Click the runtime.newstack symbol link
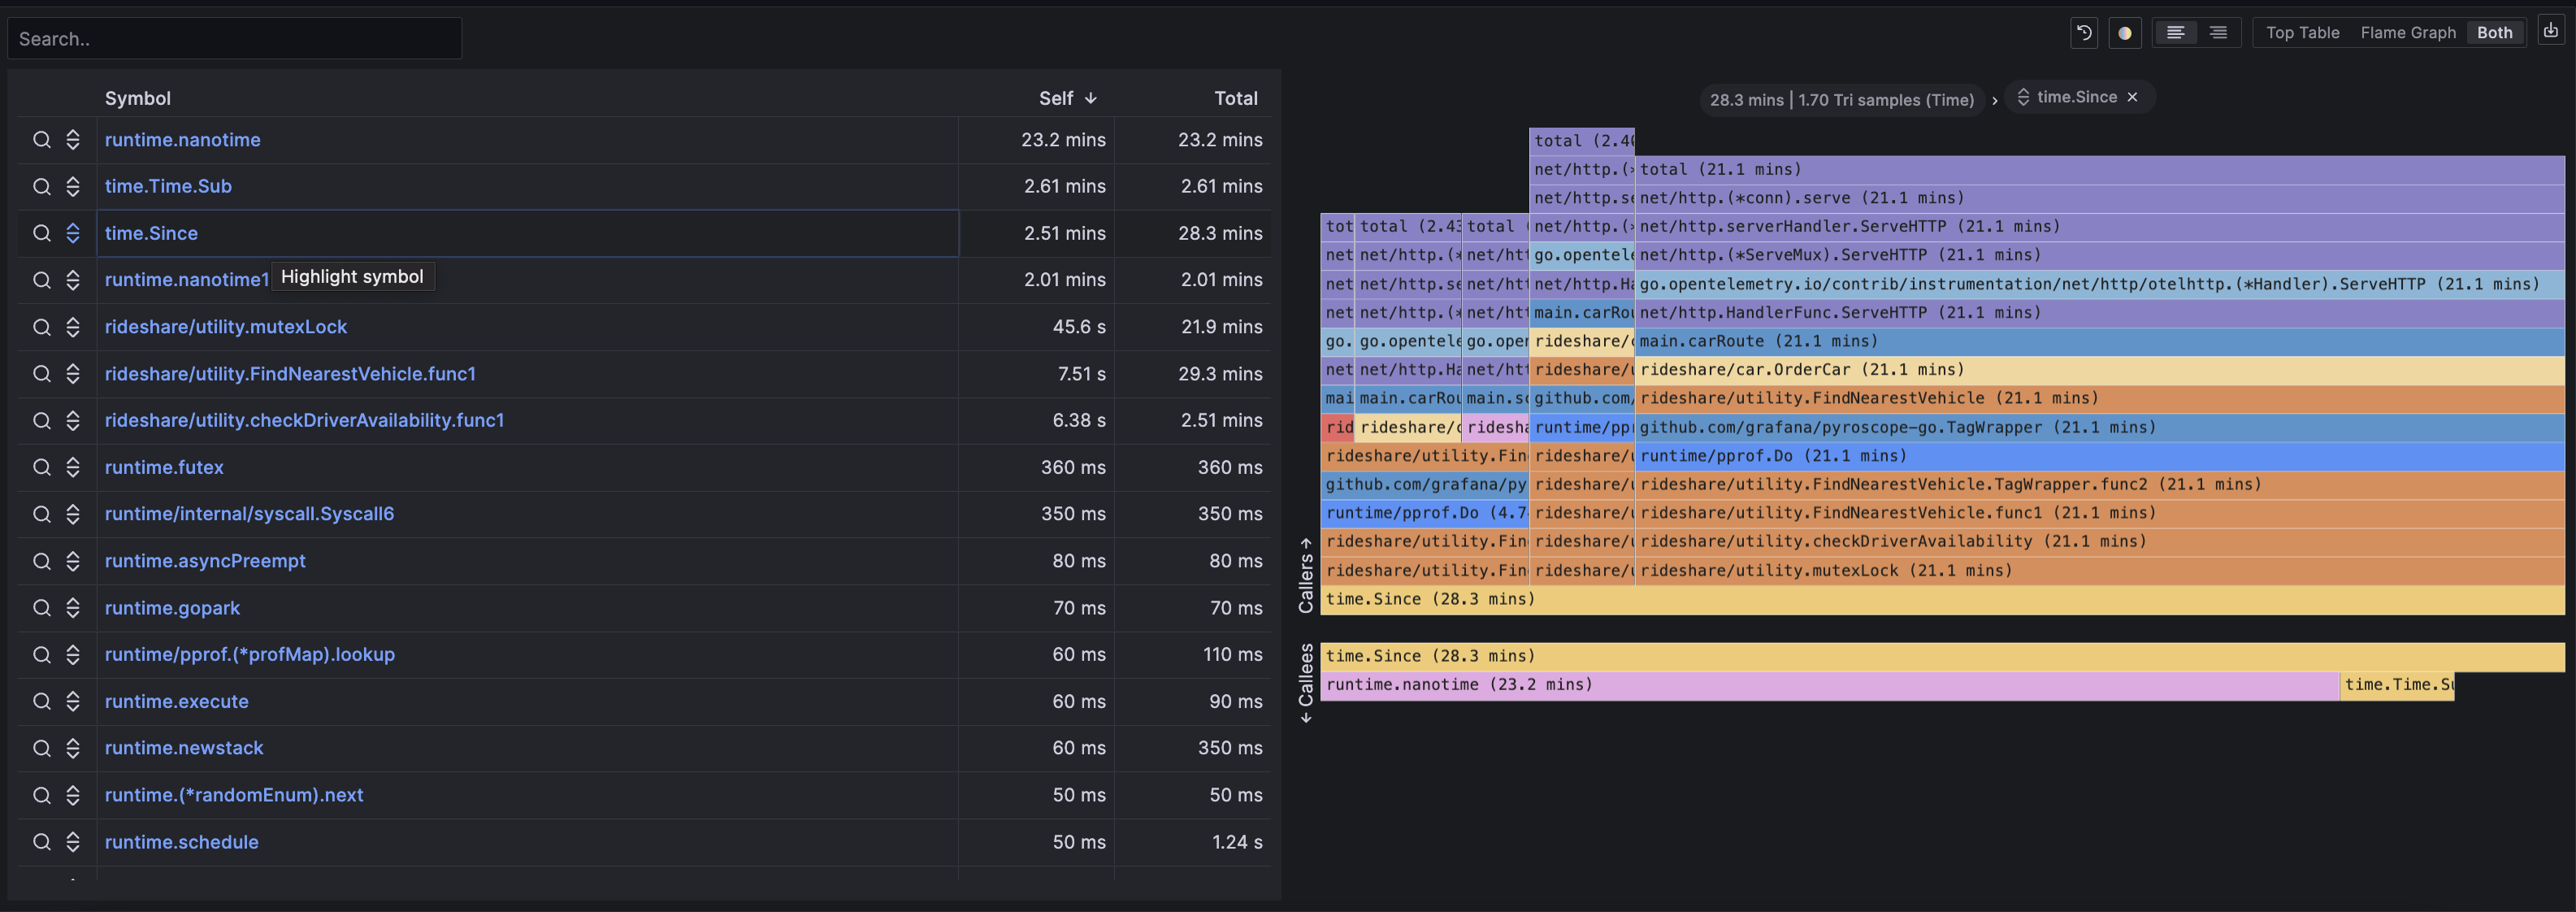This screenshot has height=912, width=2576. (x=184, y=748)
